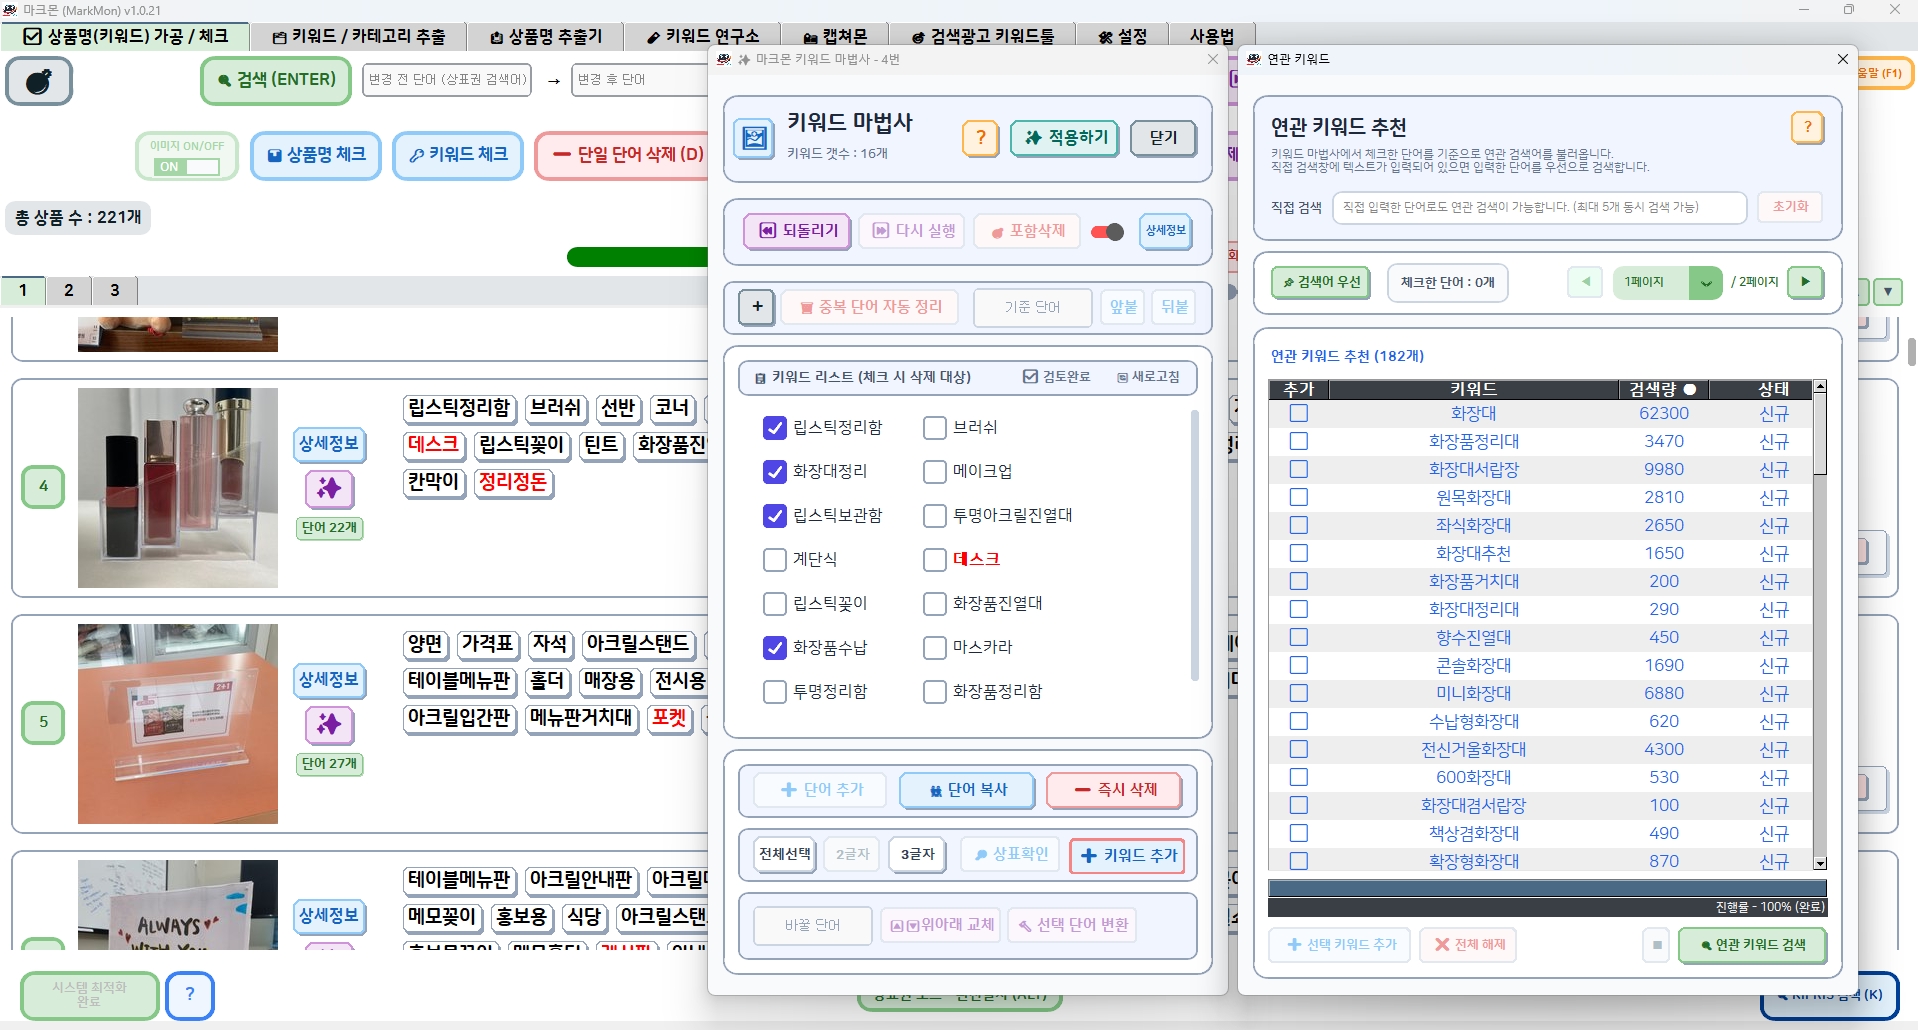This screenshot has height=1030, width=1918.
Task: Click 새로고침 refresh in keyword list header
Action: click(1149, 377)
